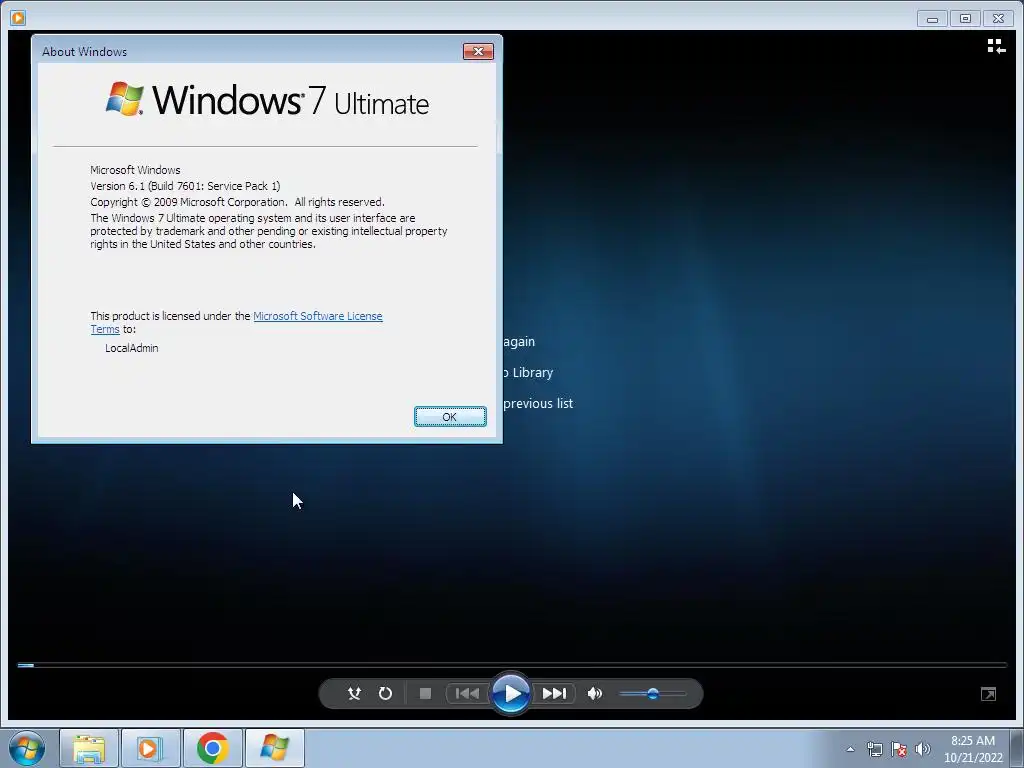Viewport: 1024px width, 768px height.
Task: Close the Media Player window
Action: 999,18
